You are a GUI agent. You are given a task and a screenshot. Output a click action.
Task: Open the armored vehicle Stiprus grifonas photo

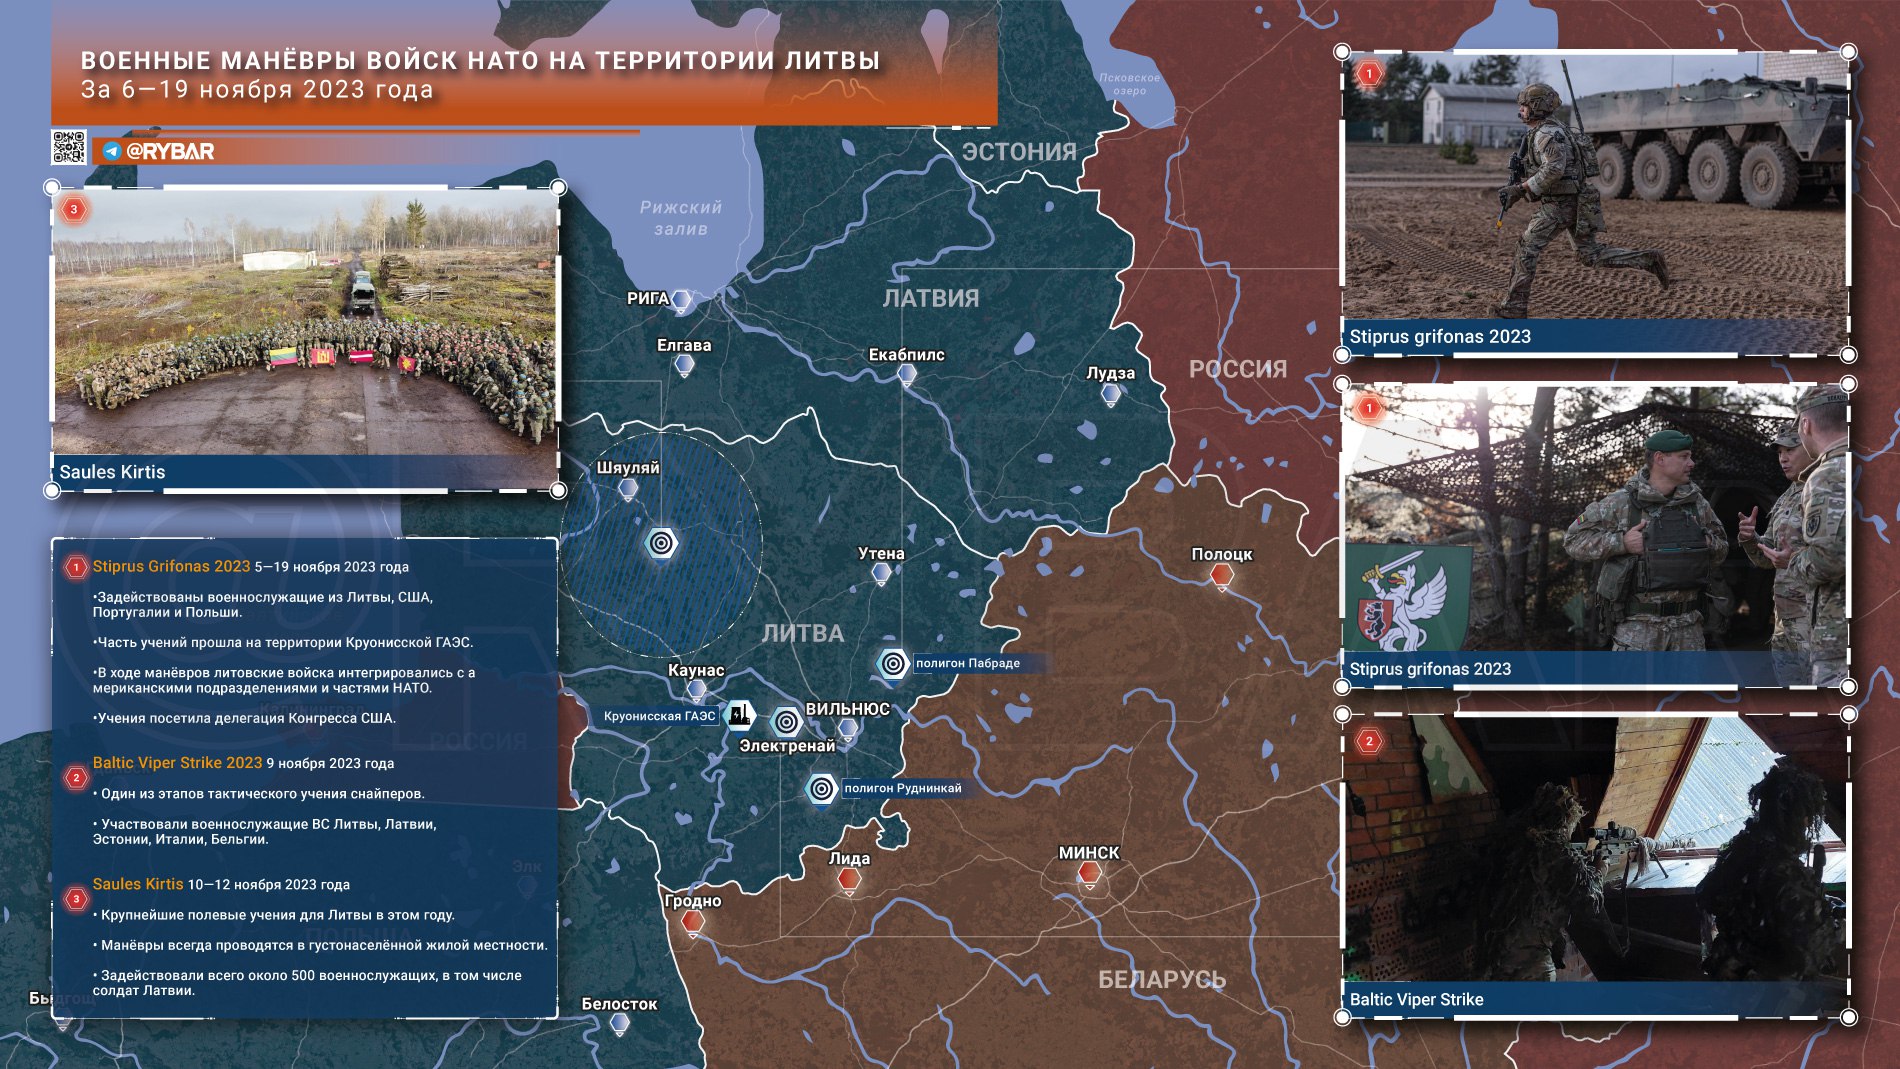[x=1594, y=190]
